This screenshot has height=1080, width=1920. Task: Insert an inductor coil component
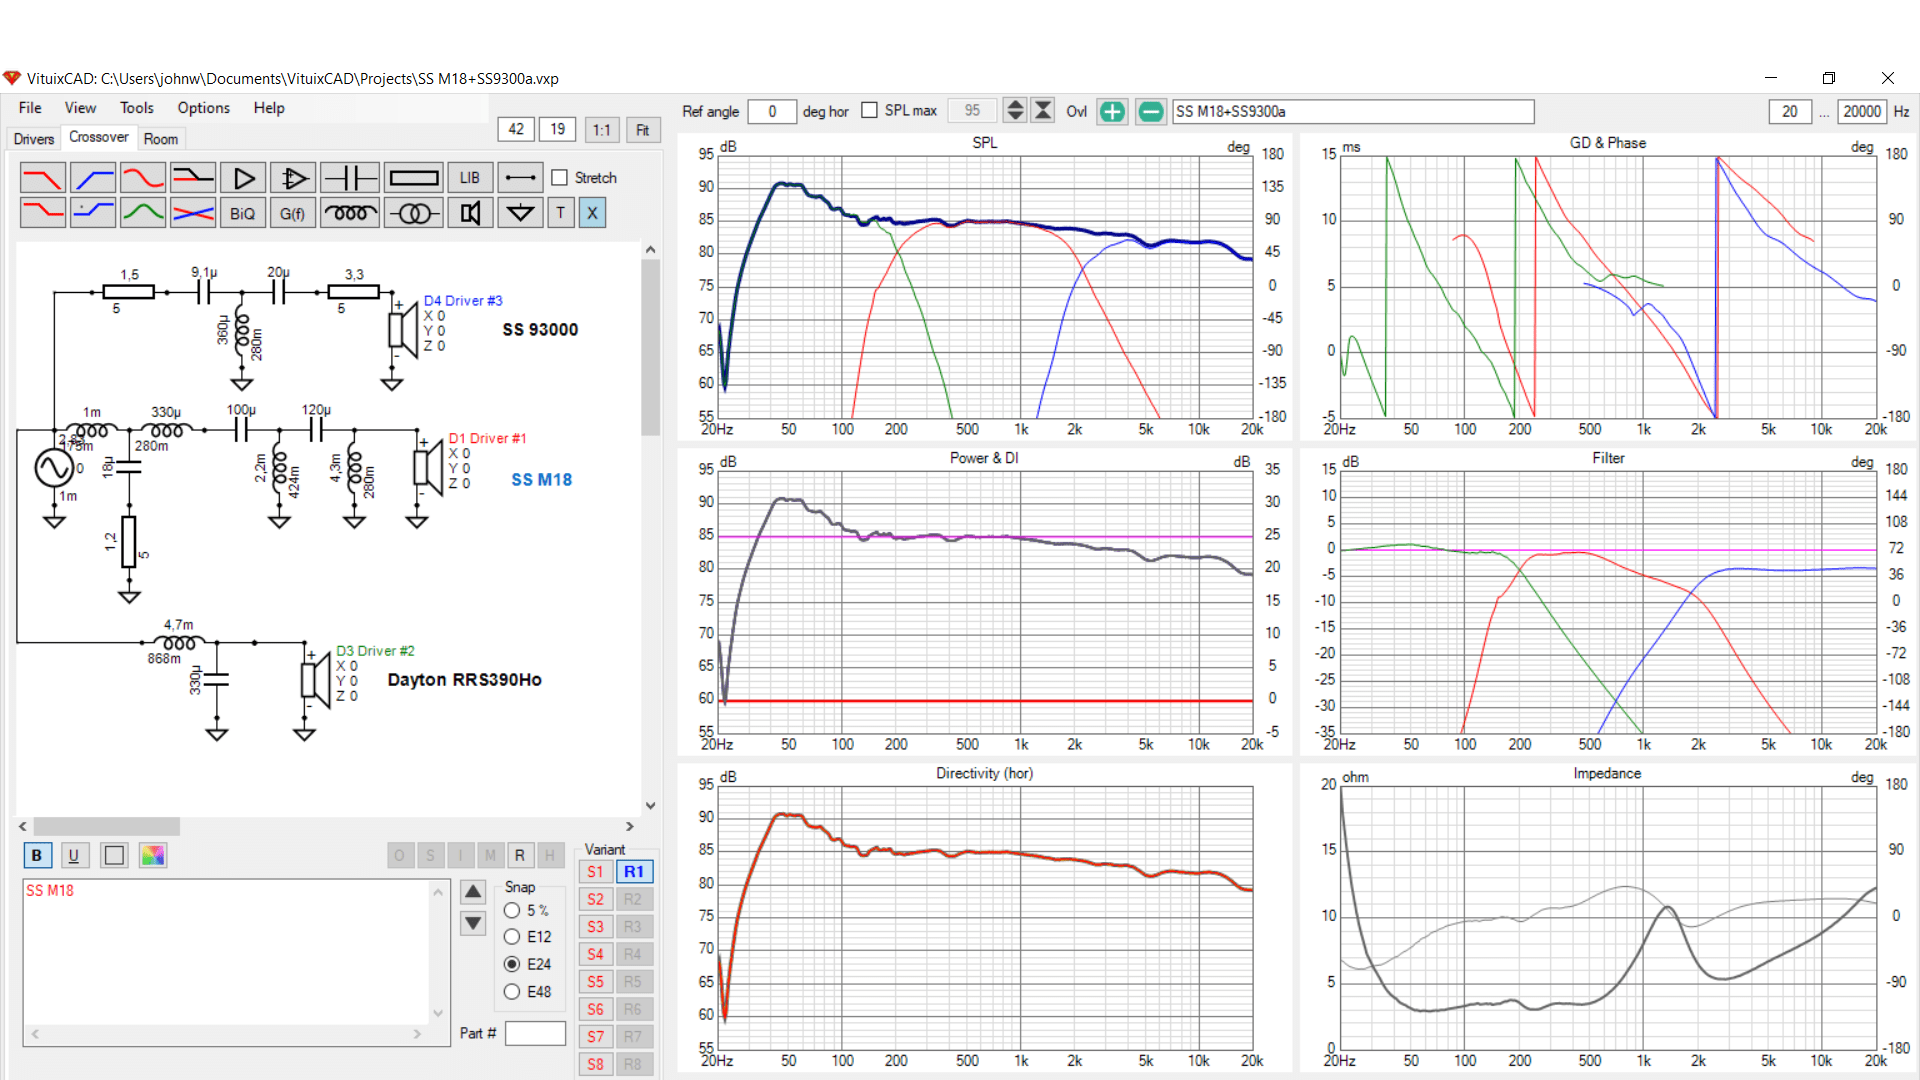(350, 213)
